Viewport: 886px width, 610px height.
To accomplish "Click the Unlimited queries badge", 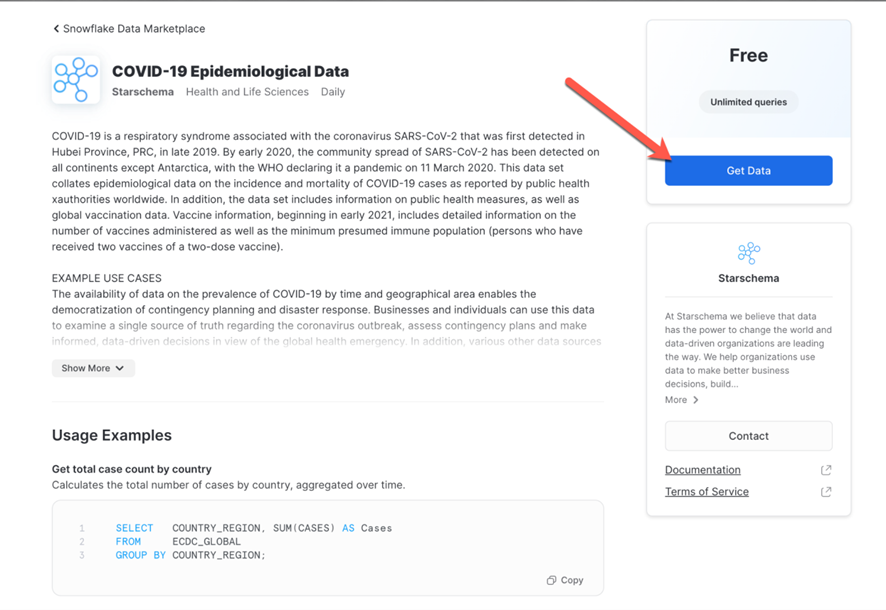I will pyautogui.click(x=748, y=102).
